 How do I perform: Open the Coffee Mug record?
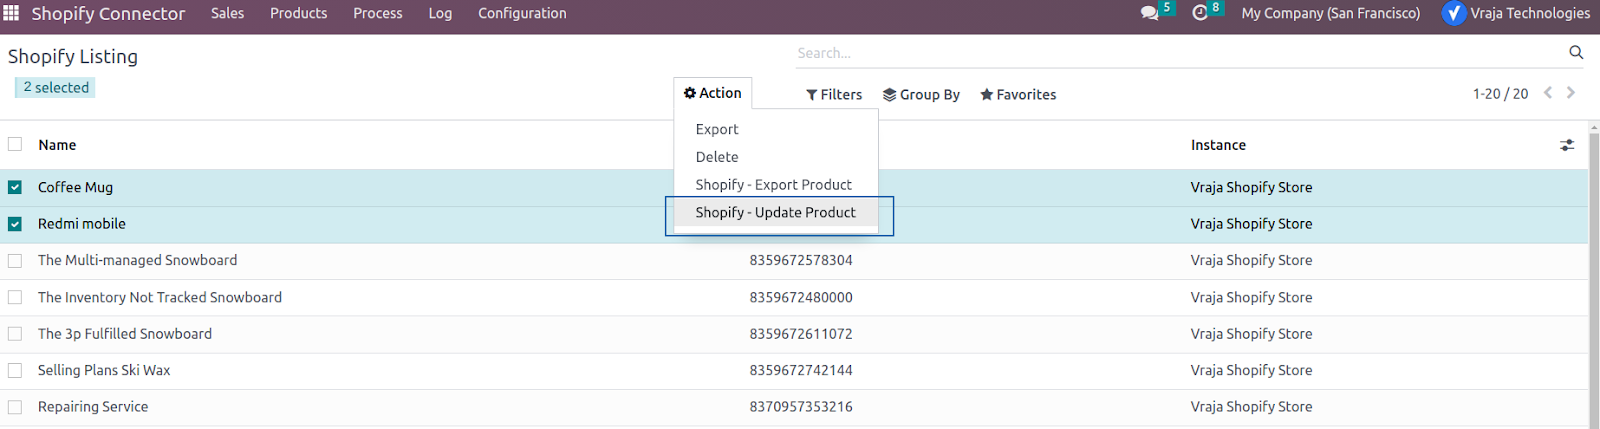point(75,187)
